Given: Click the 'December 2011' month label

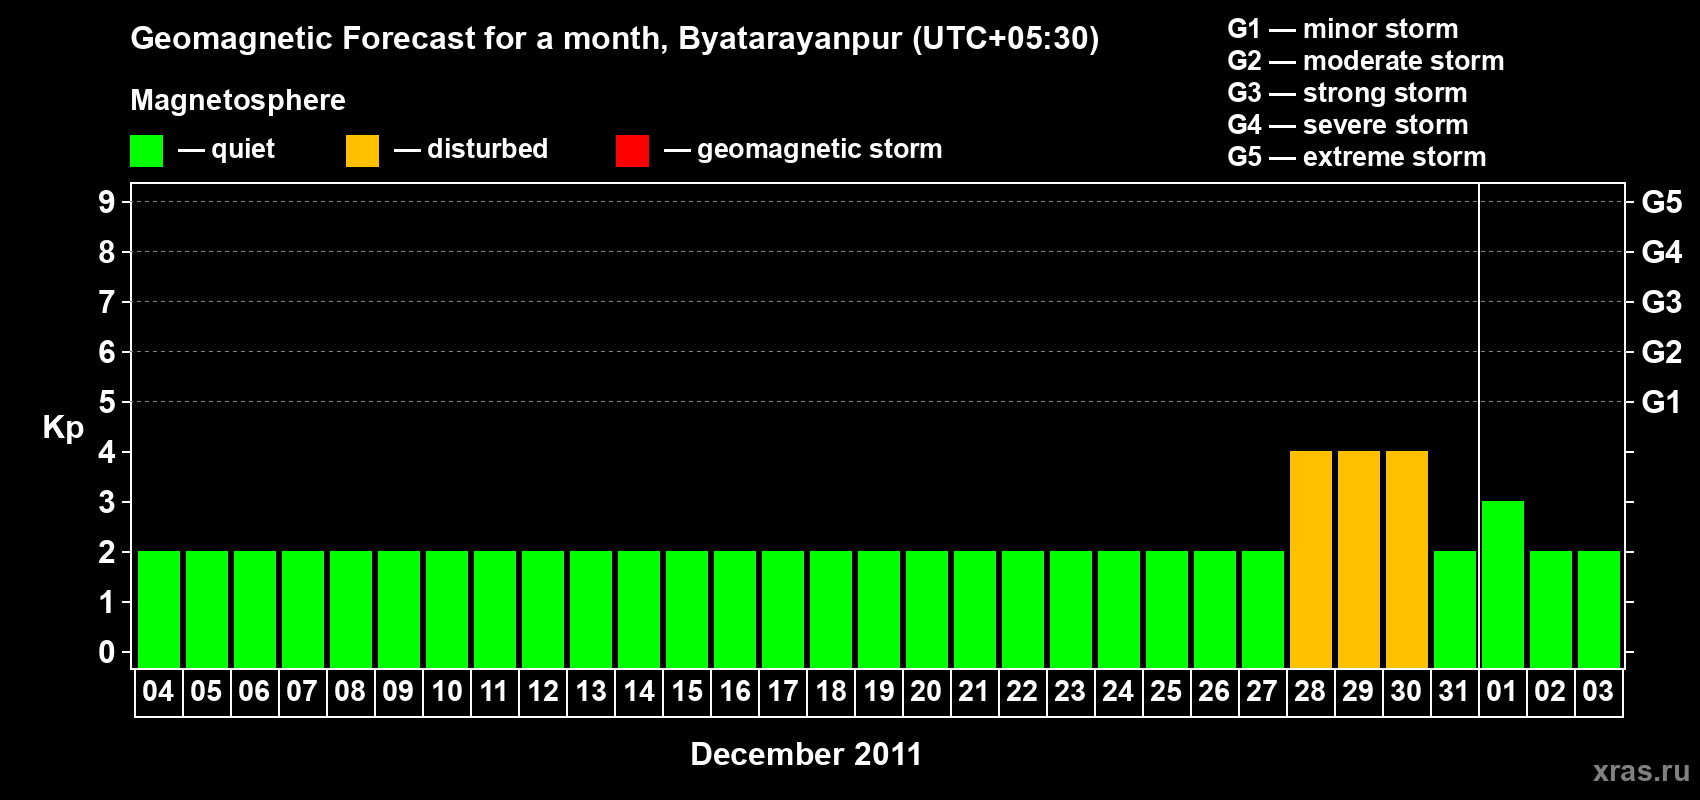Looking at the screenshot, I should tap(806, 754).
